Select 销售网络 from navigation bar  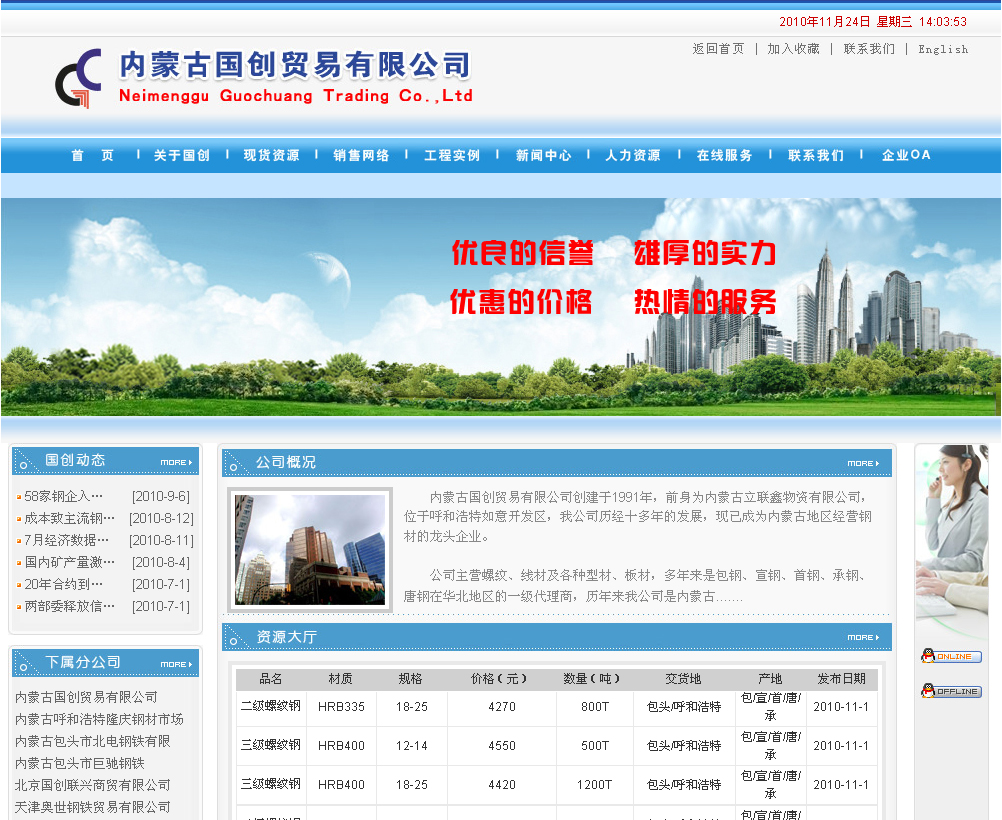click(x=362, y=155)
